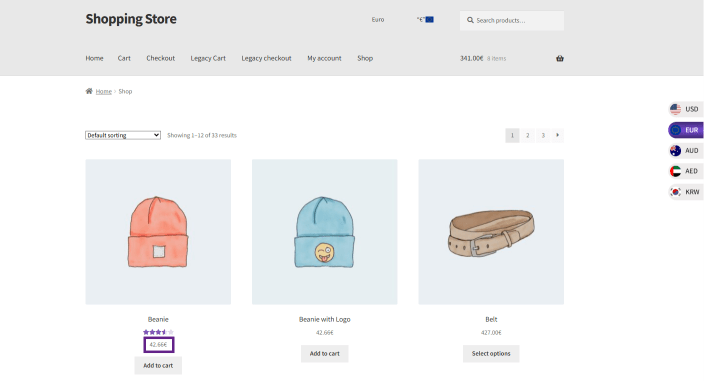This screenshot has width=704, height=381.
Task: Add Beanie to cart
Action: click(158, 366)
